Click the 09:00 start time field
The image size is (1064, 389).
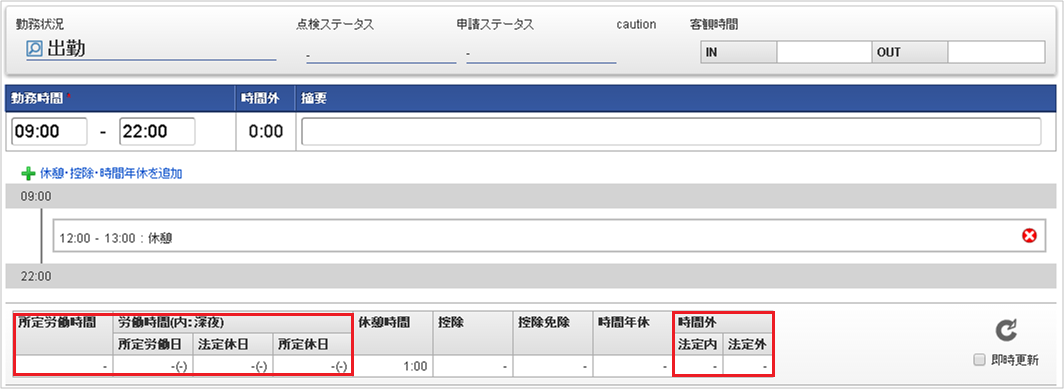pos(50,132)
